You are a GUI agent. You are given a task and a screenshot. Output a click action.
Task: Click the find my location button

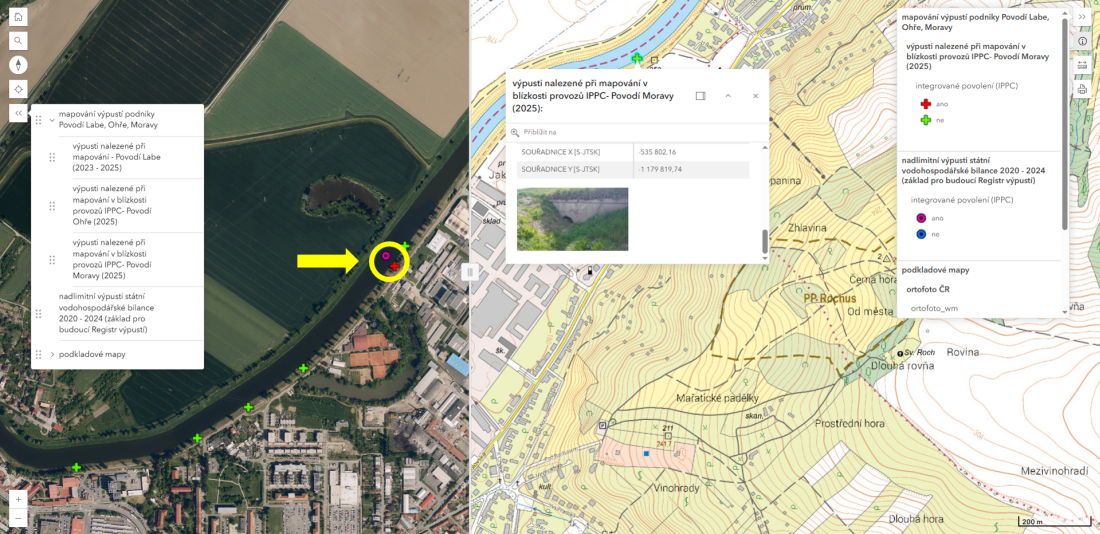tap(18, 89)
